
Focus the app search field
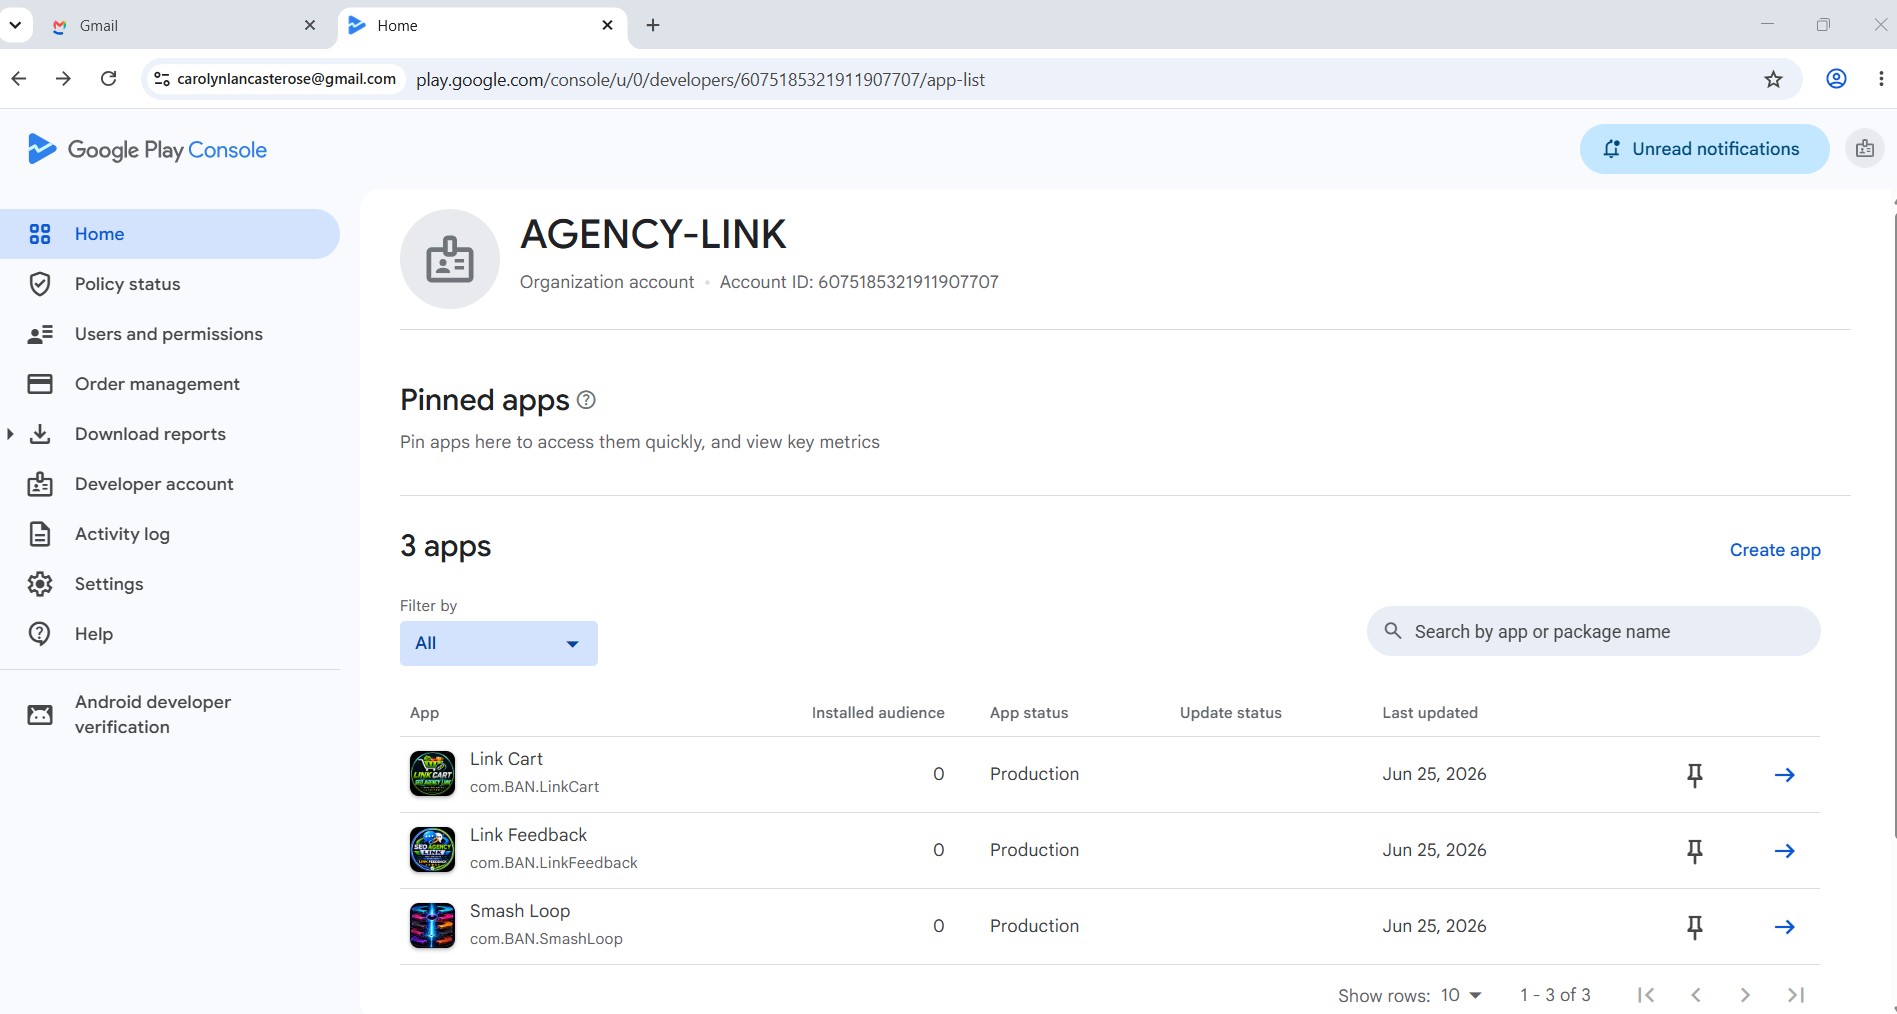pyautogui.click(x=1594, y=631)
